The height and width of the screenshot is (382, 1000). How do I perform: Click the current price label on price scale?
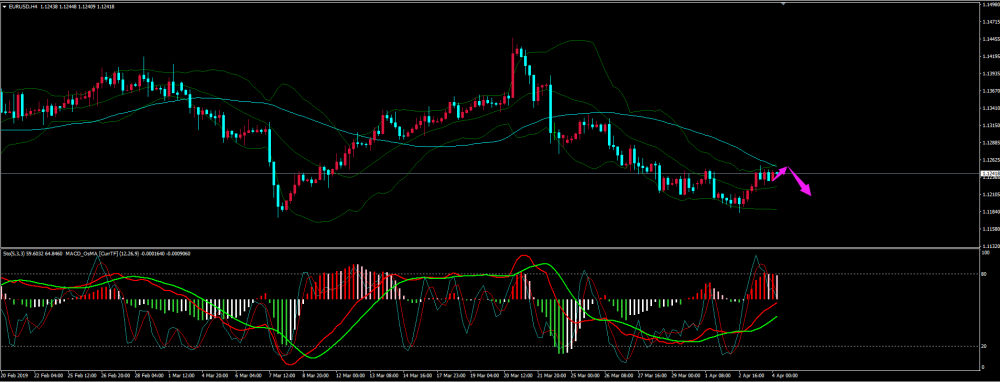(989, 173)
